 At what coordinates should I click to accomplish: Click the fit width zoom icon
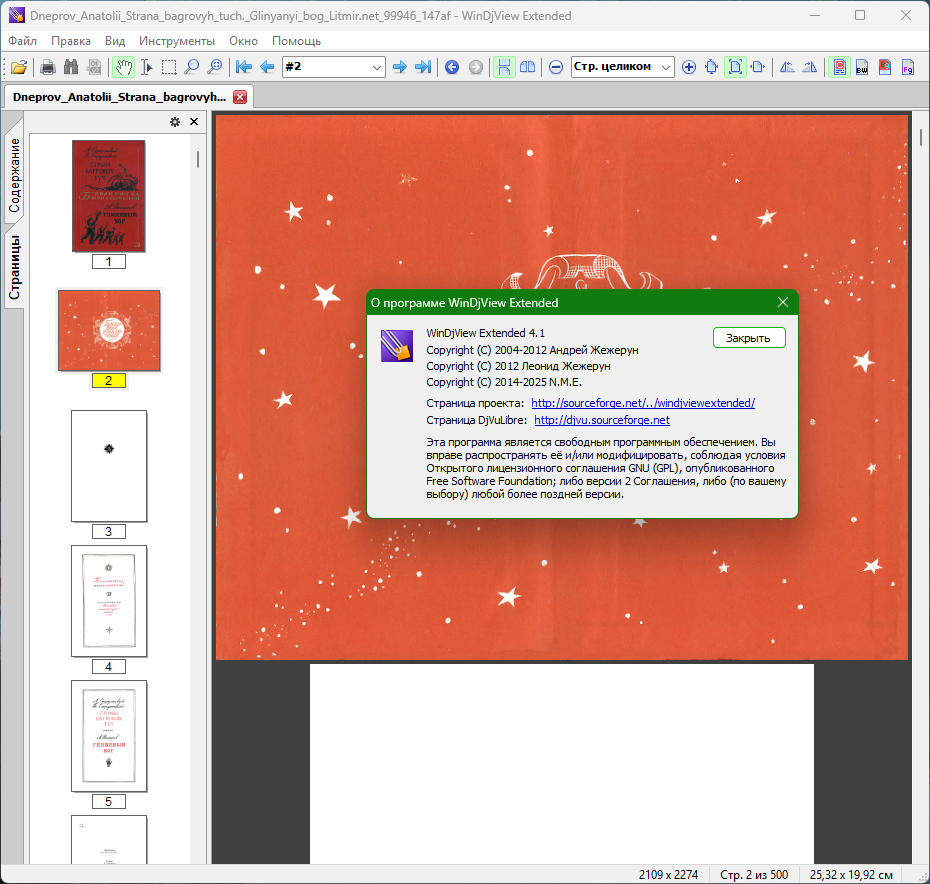[x=757, y=67]
